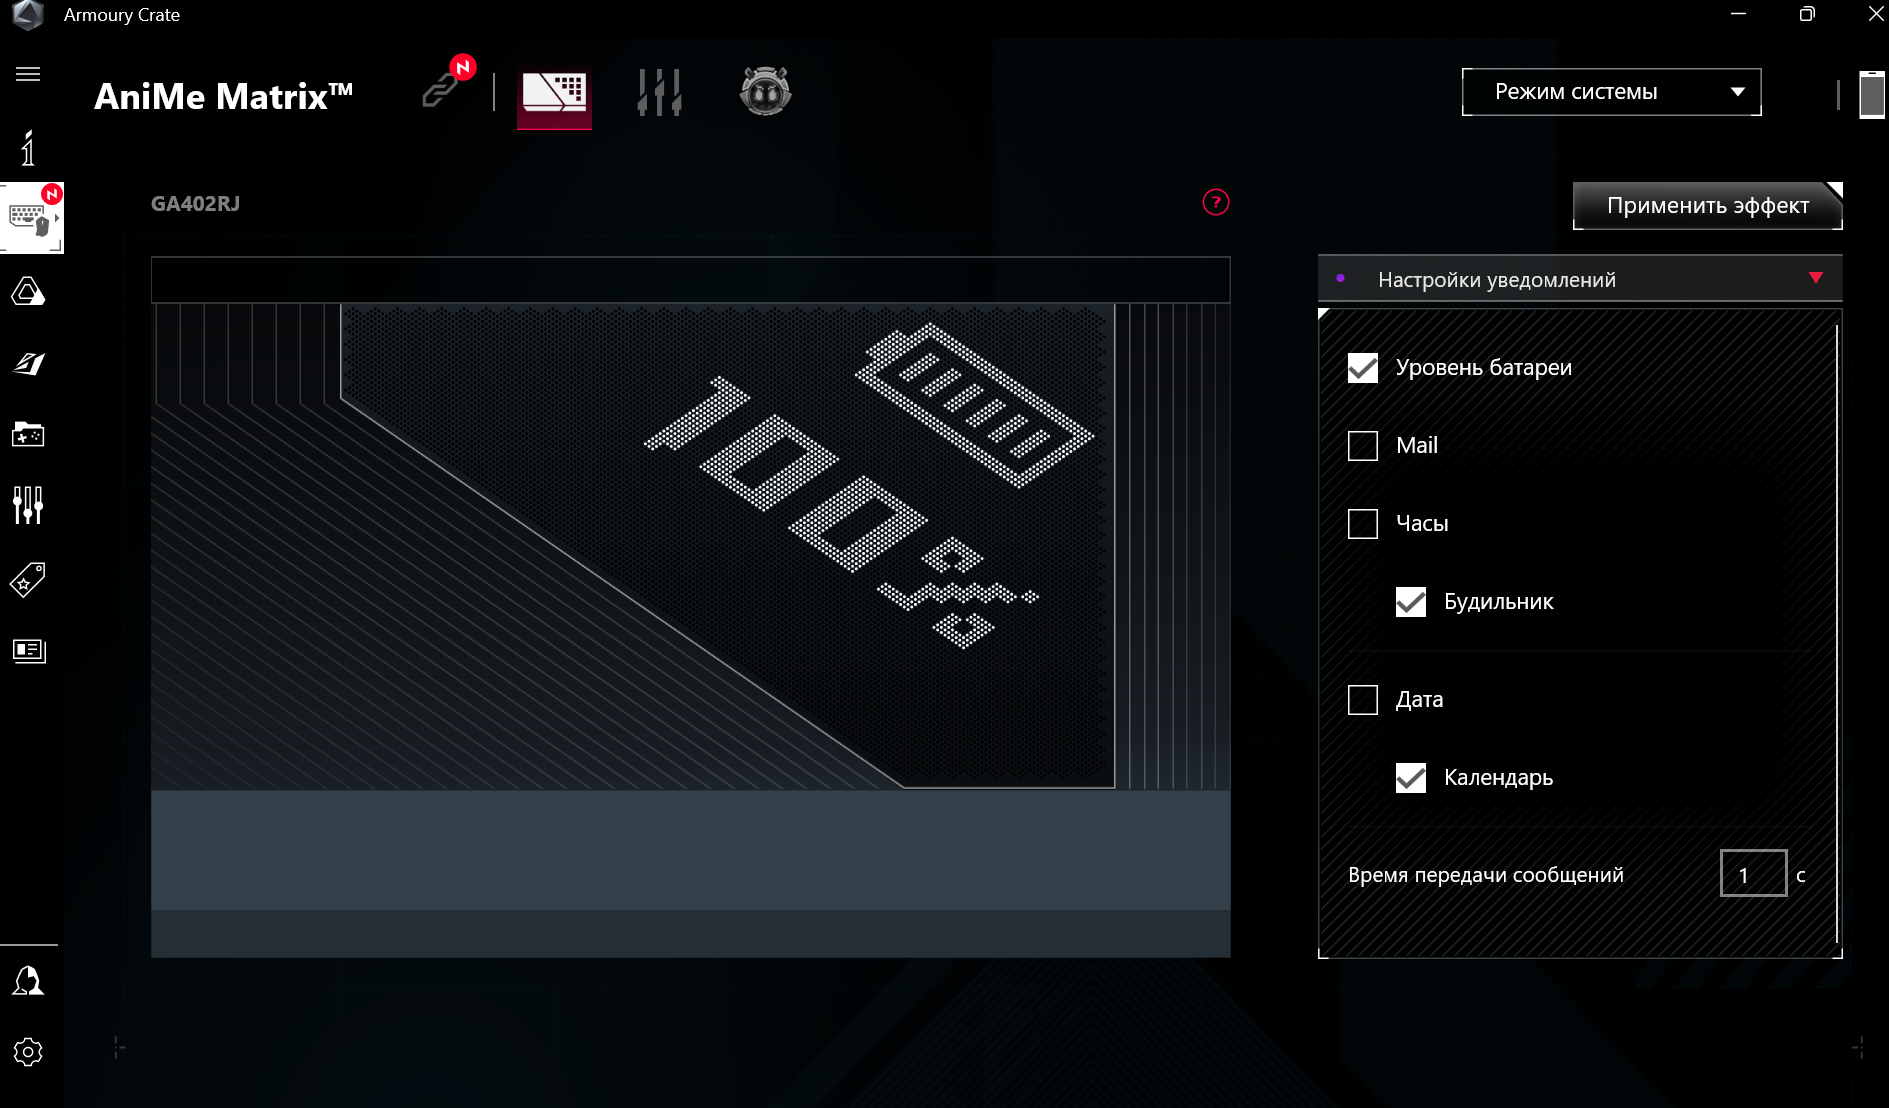Image resolution: width=1889 pixels, height=1108 pixels.
Task: Collapse the Настройки уведомлений section
Action: [x=1815, y=279]
